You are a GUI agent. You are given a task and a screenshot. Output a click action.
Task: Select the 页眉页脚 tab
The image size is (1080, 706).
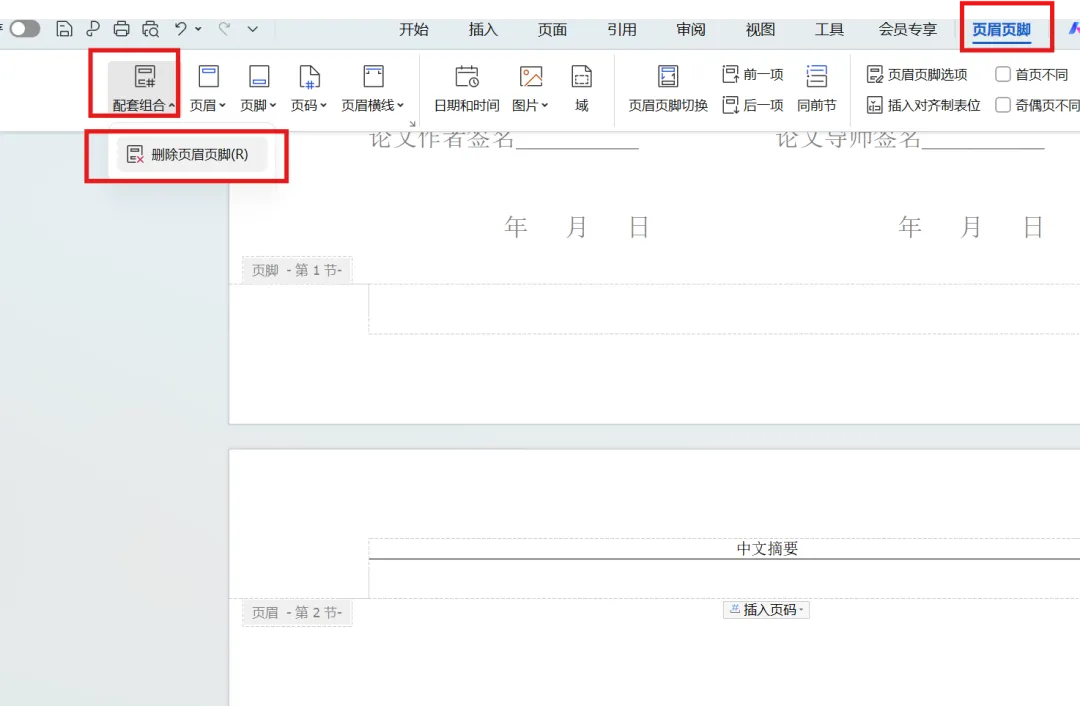(x=1001, y=30)
